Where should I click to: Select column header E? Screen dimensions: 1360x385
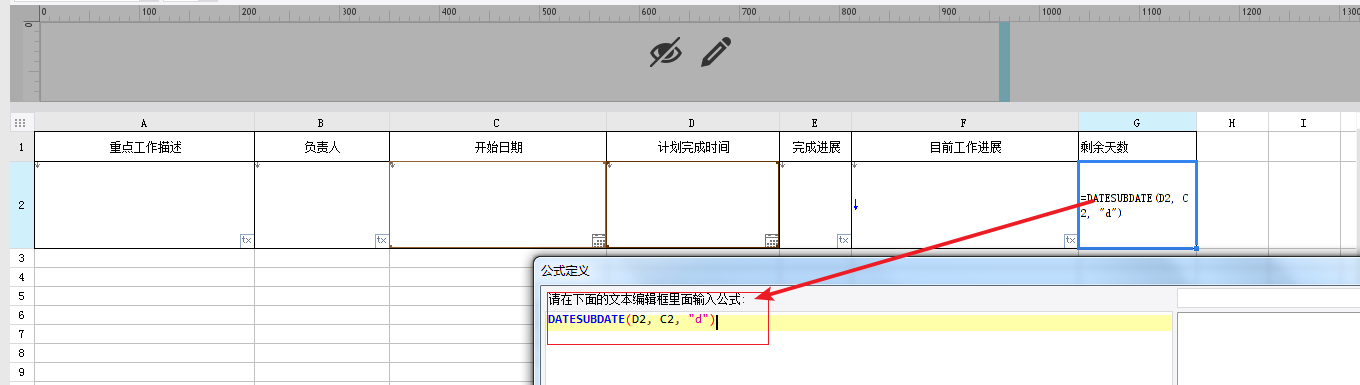815,122
